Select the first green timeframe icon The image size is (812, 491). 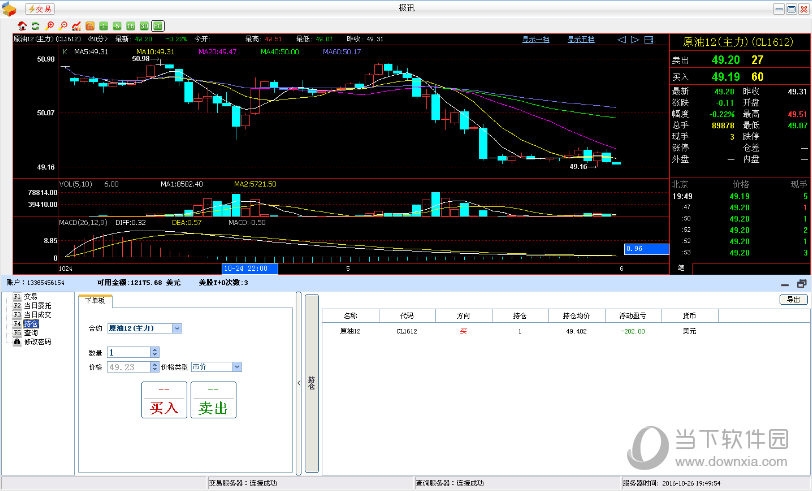pyautogui.click(x=104, y=25)
